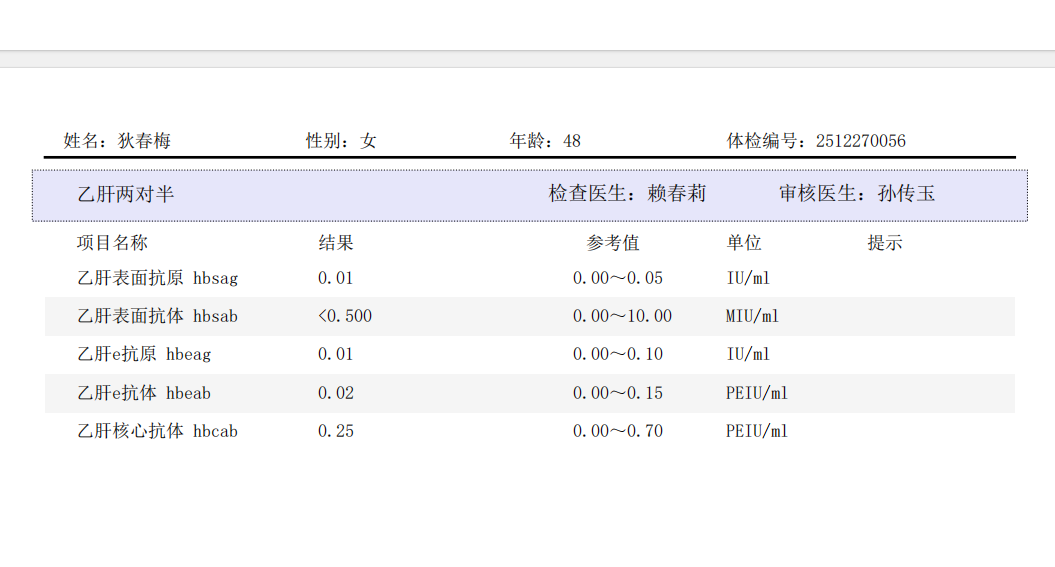This screenshot has height=567, width=1055.
Task: Select the MIU/ml unit cell
Action: coord(752,316)
